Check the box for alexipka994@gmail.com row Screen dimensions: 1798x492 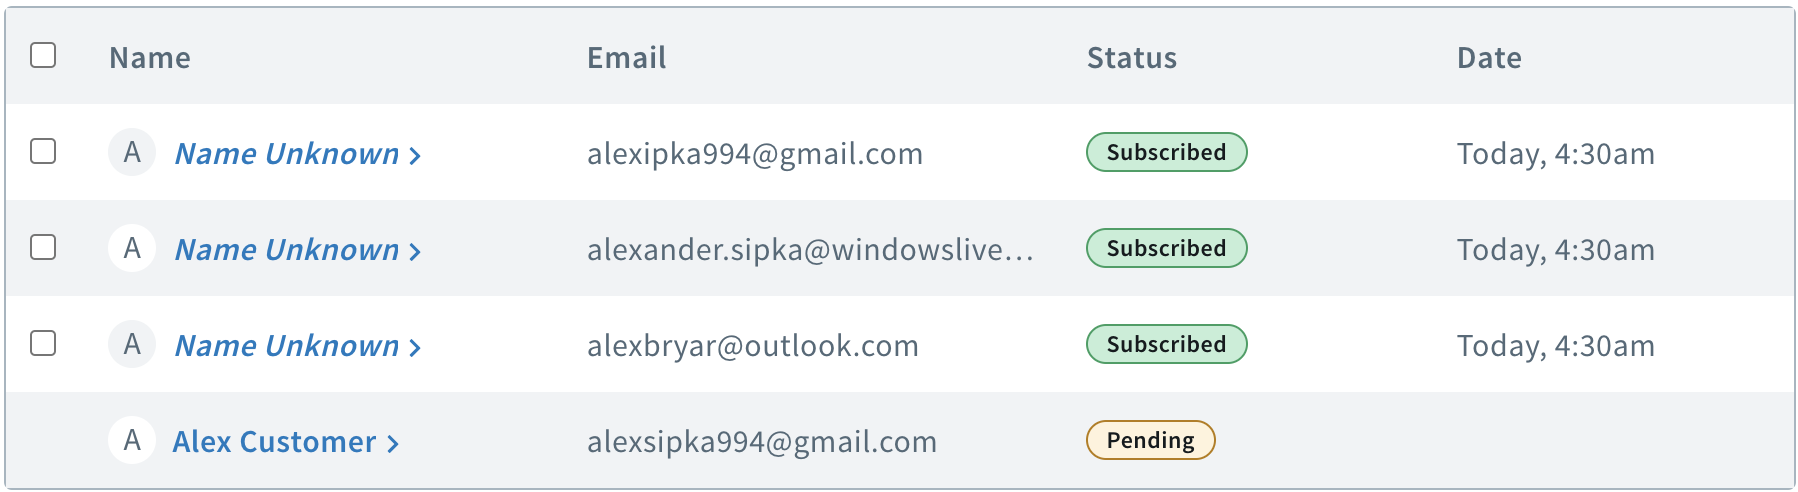[x=43, y=151]
